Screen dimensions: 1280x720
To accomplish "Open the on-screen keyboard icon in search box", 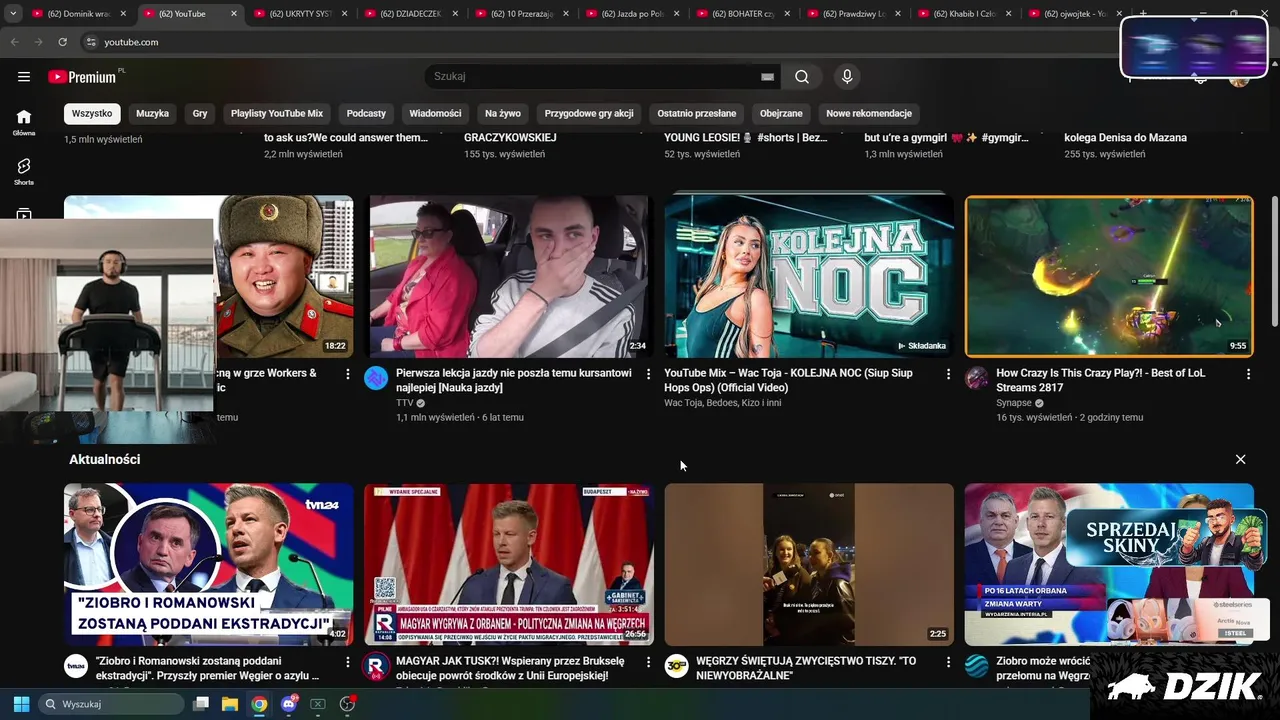I will [767, 77].
